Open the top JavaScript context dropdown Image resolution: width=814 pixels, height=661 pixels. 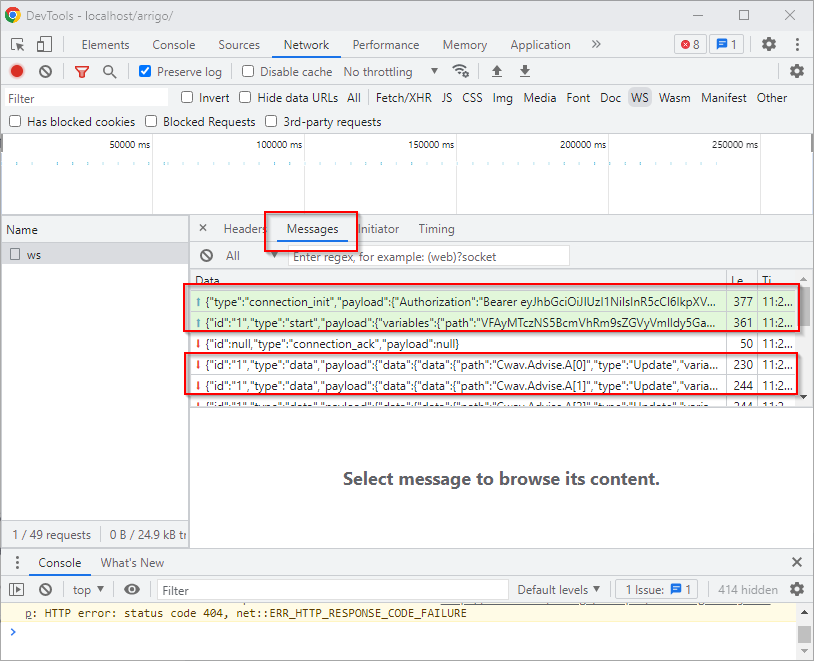(88, 590)
